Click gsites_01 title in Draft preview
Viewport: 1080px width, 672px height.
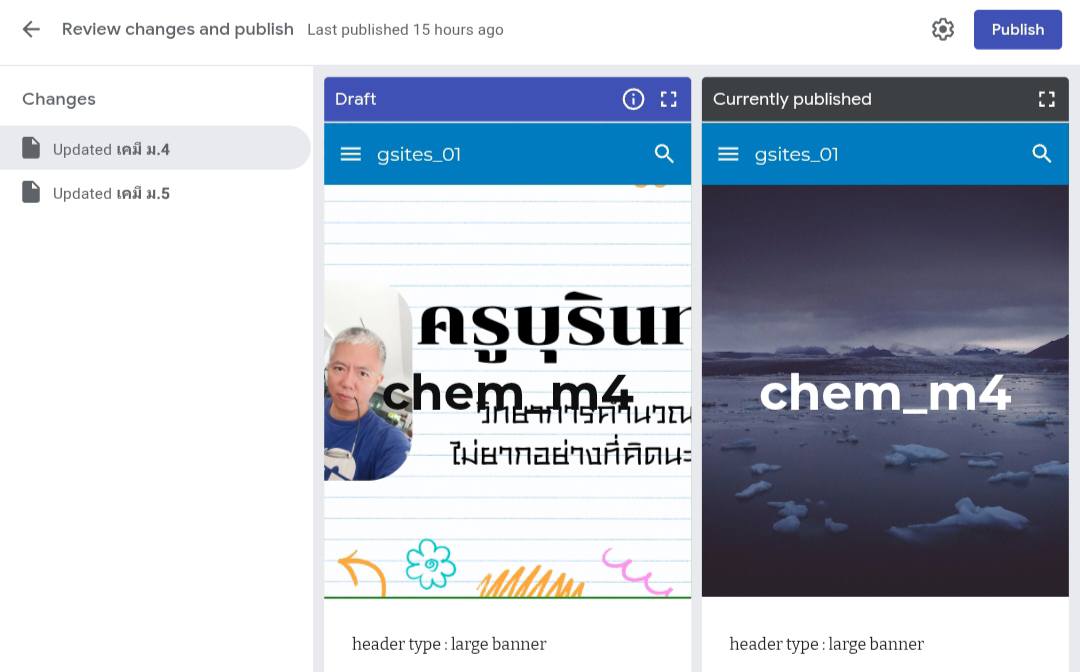click(x=419, y=154)
